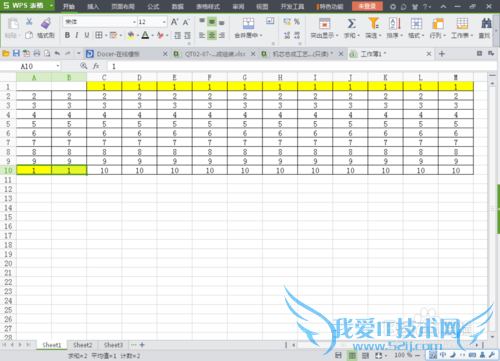Click the Merge and Center icon
500x361 pixels.
pyautogui.click(x=248, y=23)
